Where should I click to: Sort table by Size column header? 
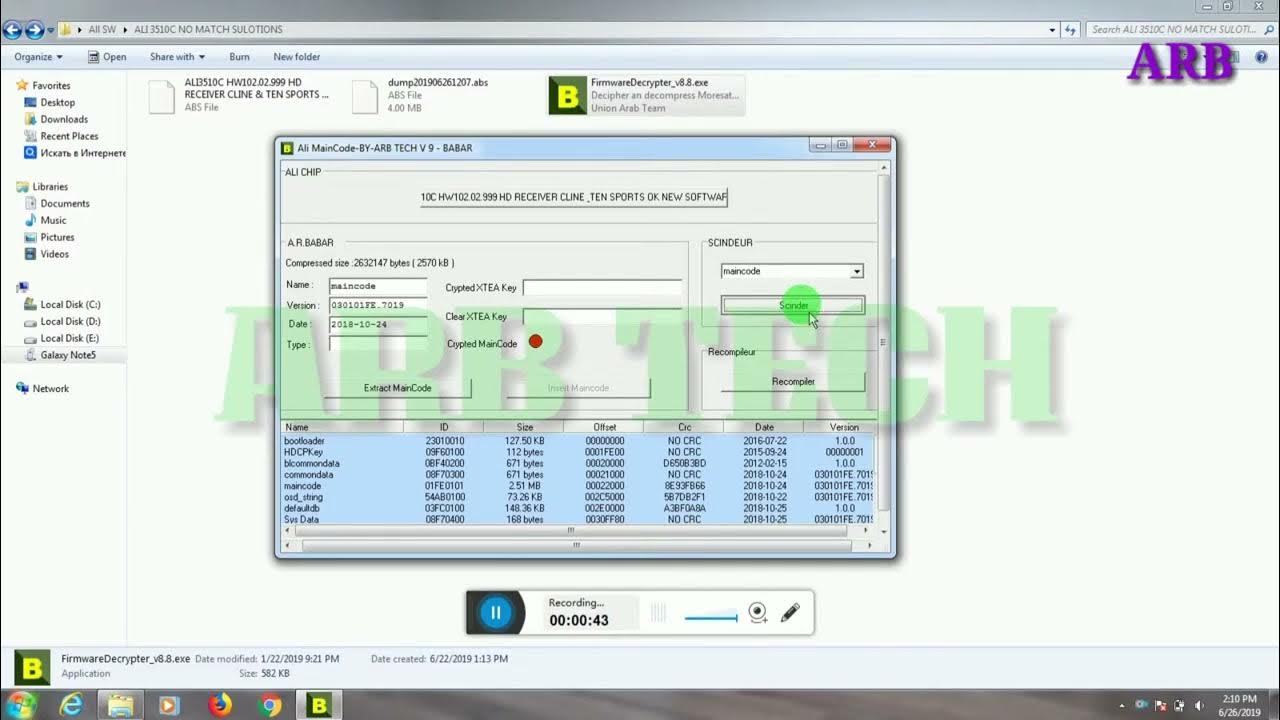pos(524,427)
